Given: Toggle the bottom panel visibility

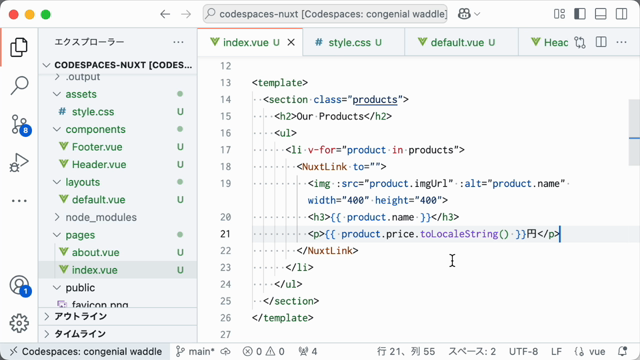Looking at the screenshot, I should point(600,14).
